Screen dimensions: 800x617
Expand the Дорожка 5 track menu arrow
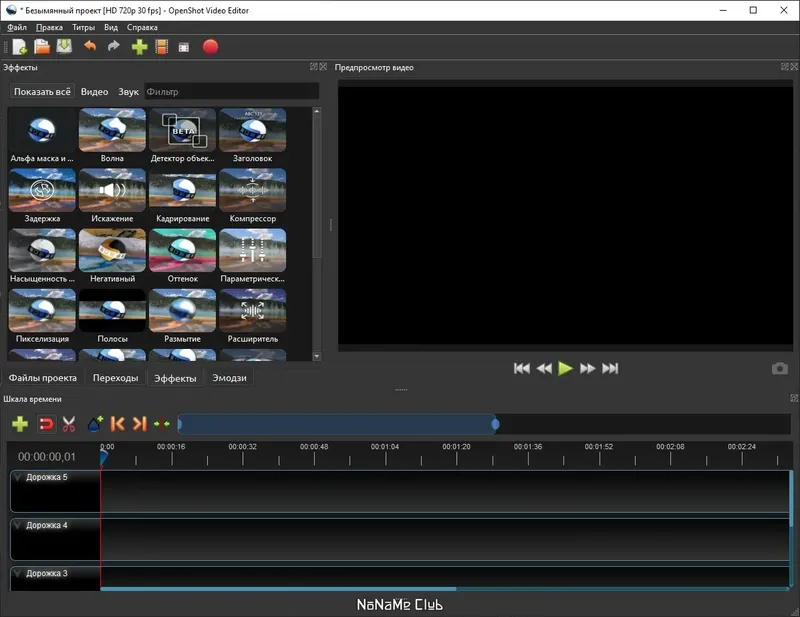point(17,477)
